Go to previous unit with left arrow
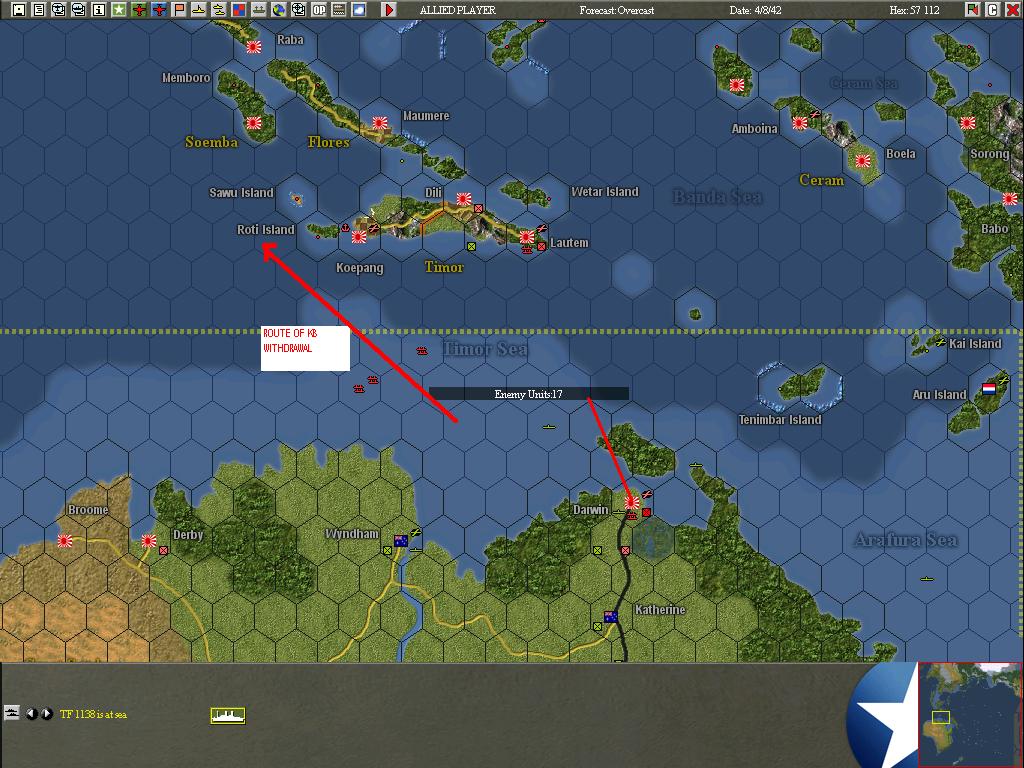This screenshot has height=768, width=1024. (31, 714)
